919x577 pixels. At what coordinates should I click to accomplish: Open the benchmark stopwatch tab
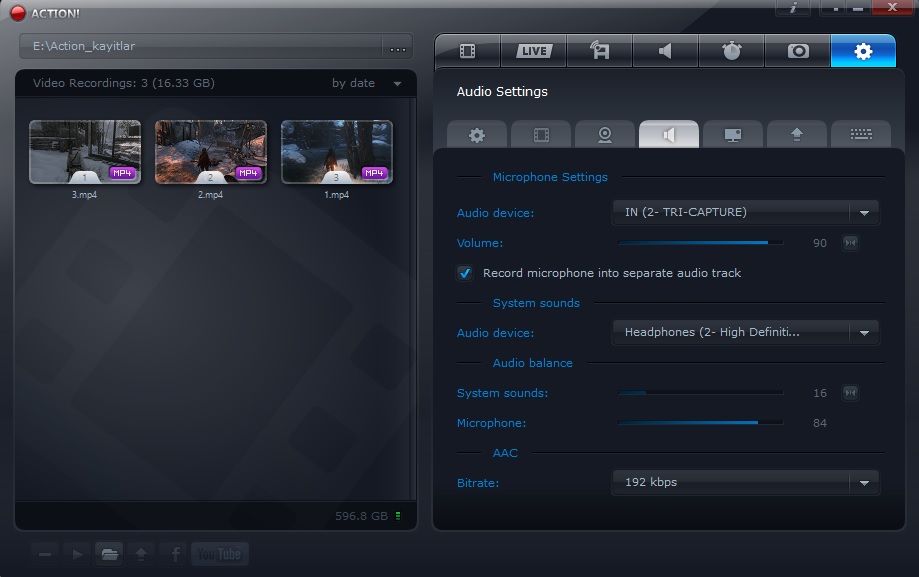click(731, 51)
